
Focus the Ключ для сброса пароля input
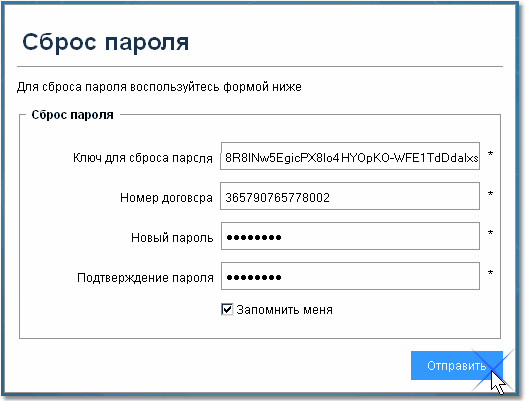(x=350, y=156)
